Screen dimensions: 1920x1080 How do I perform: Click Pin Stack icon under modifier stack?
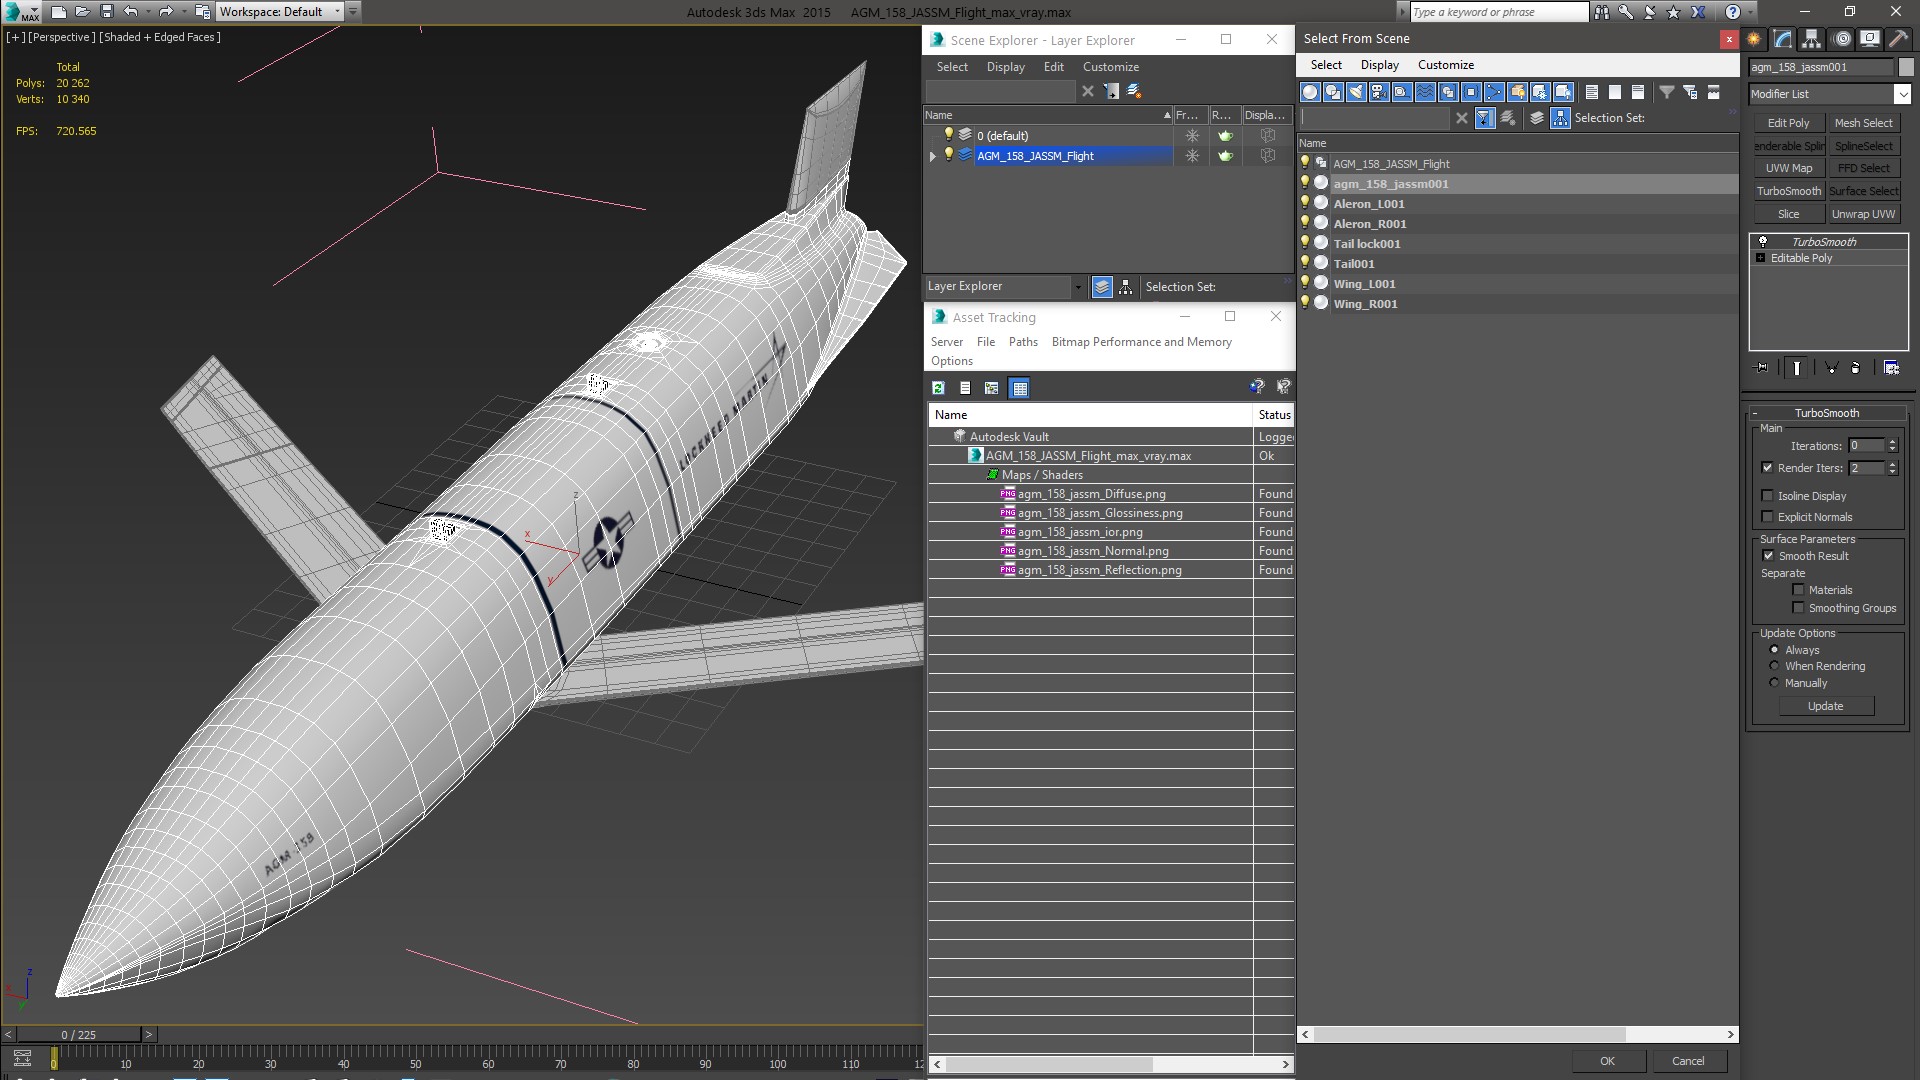(1762, 368)
